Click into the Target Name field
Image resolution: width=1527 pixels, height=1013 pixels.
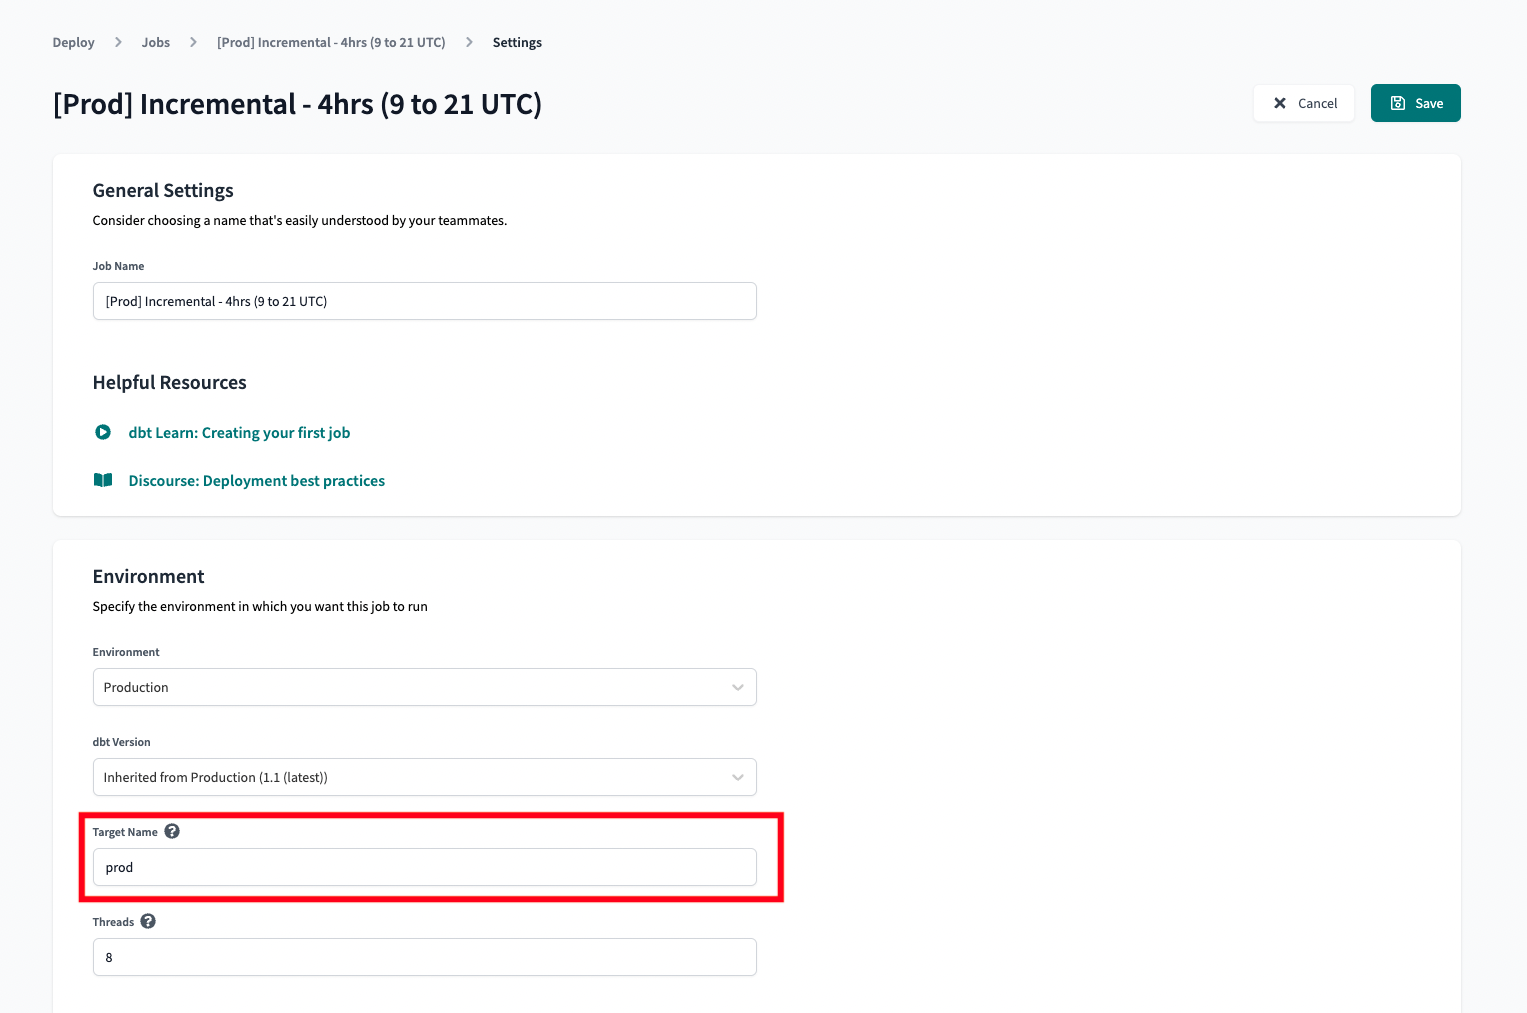[x=424, y=867]
